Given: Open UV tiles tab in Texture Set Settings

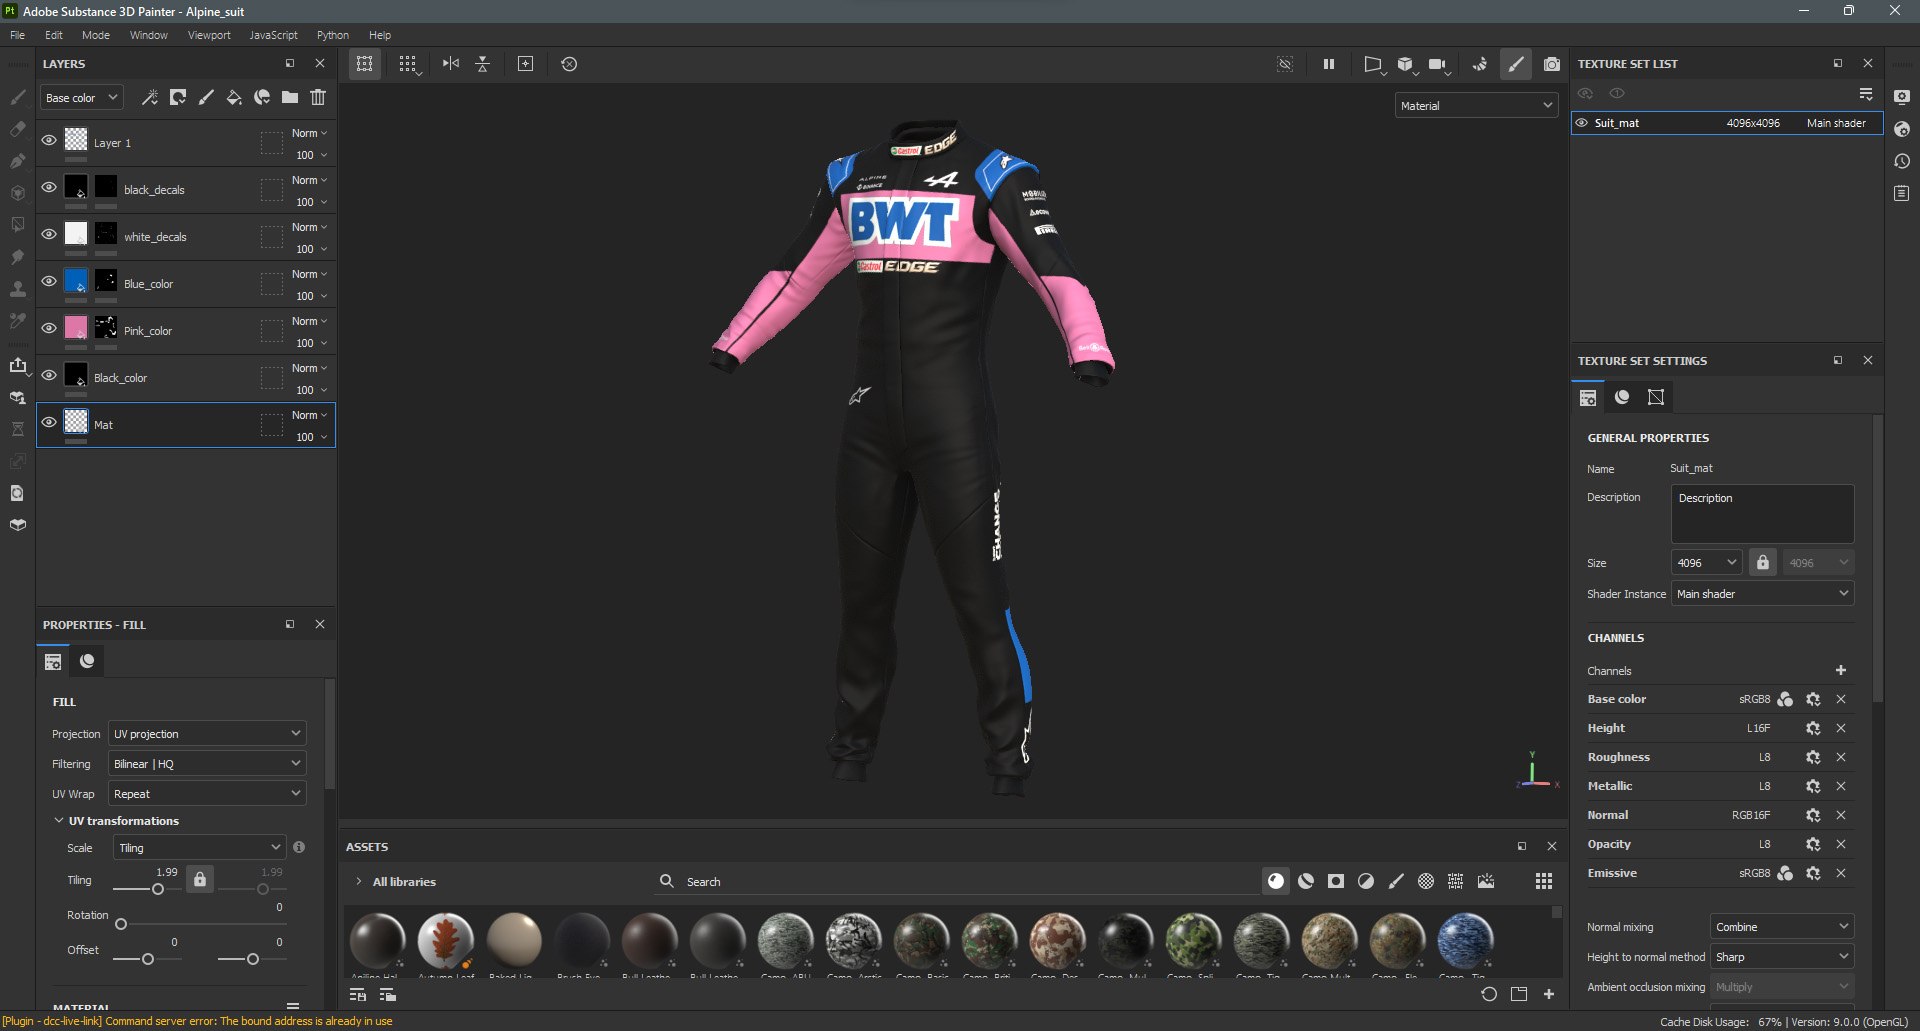Looking at the screenshot, I should pyautogui.click(x=1656, y=397).
